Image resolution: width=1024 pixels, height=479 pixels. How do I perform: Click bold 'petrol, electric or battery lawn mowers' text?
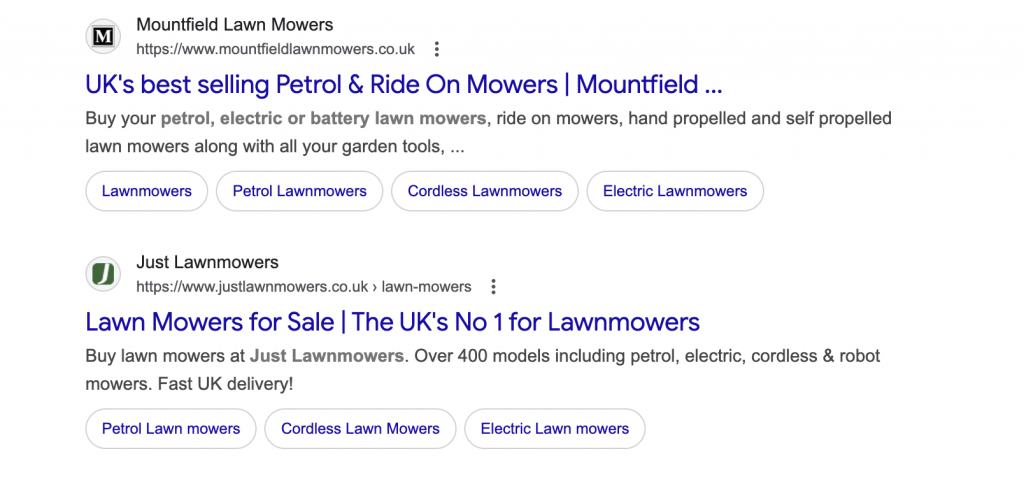[323, 119]
